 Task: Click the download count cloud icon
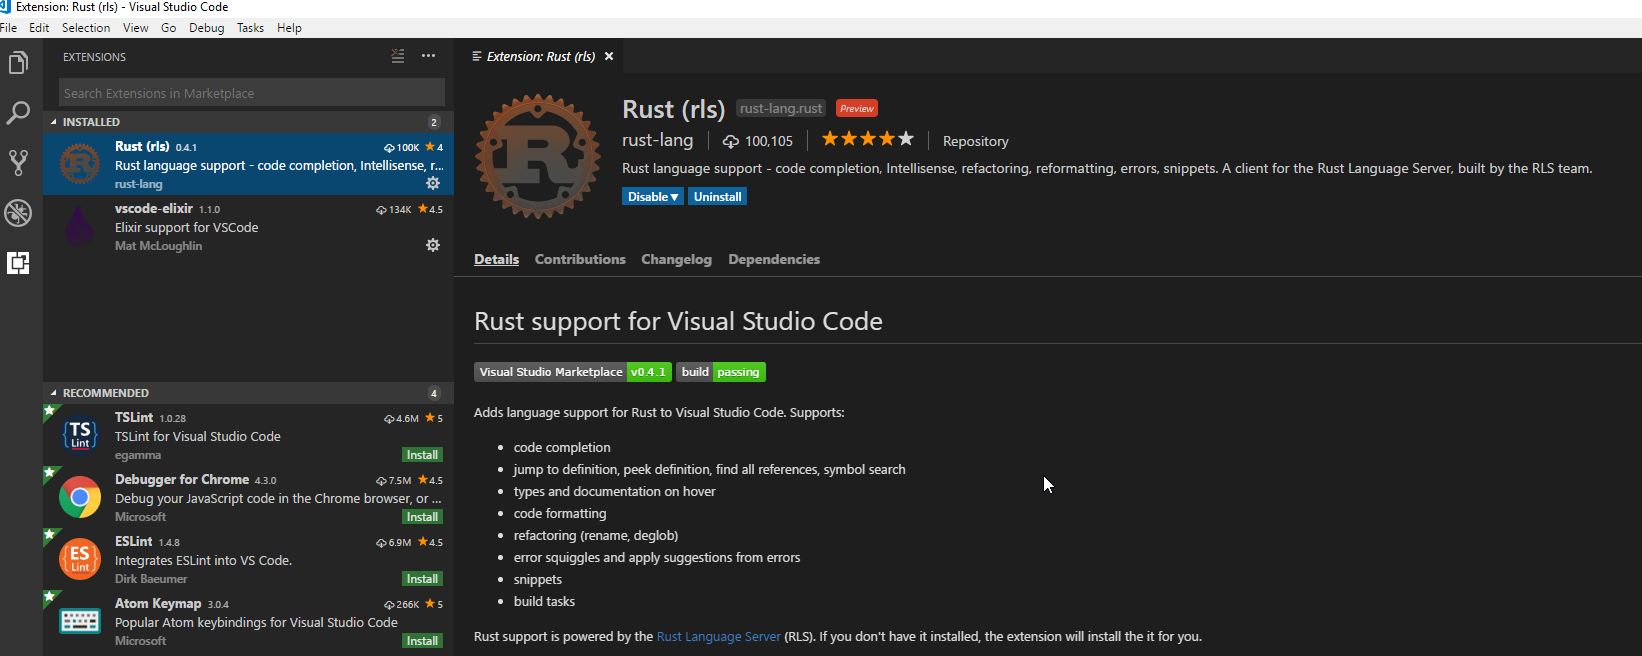point(731,141)
